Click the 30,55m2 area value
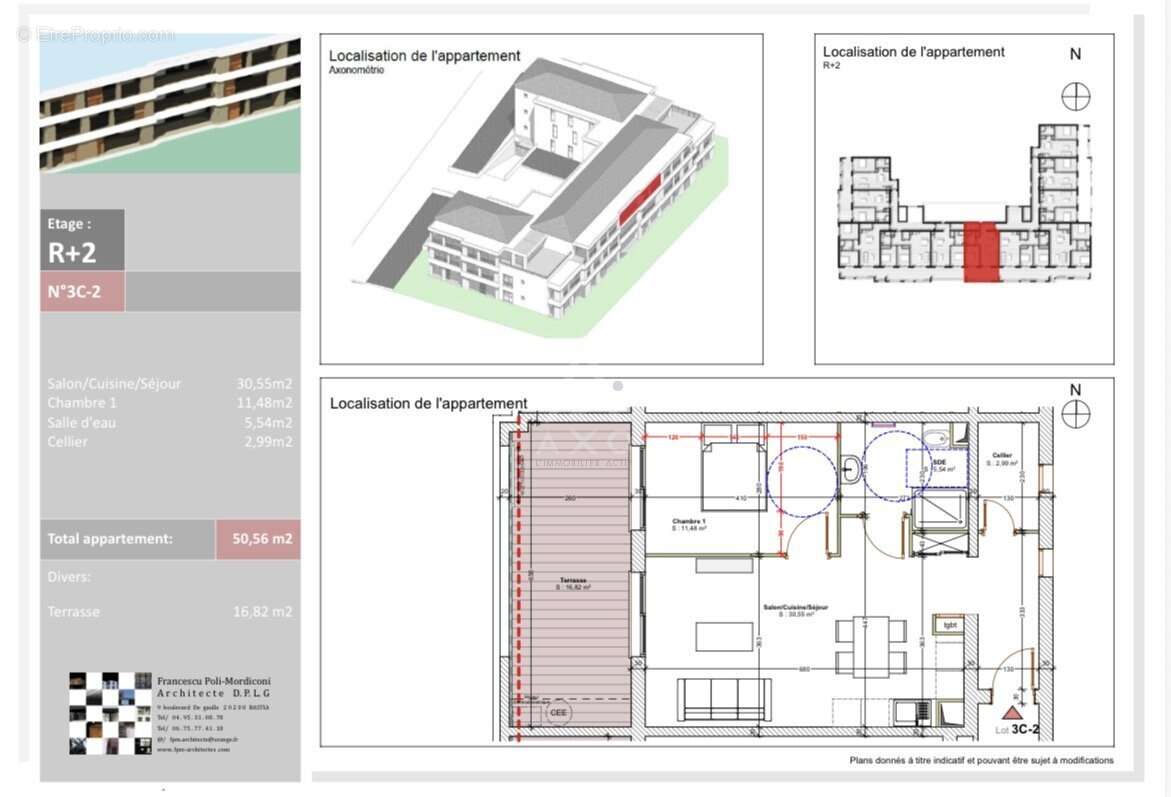Viewport: 1171px width, 797px height. coord(264,383)
